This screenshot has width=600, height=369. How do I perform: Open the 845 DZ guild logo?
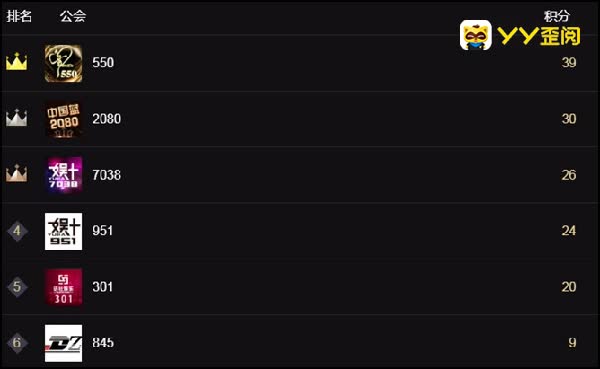[x=64, y=343]
